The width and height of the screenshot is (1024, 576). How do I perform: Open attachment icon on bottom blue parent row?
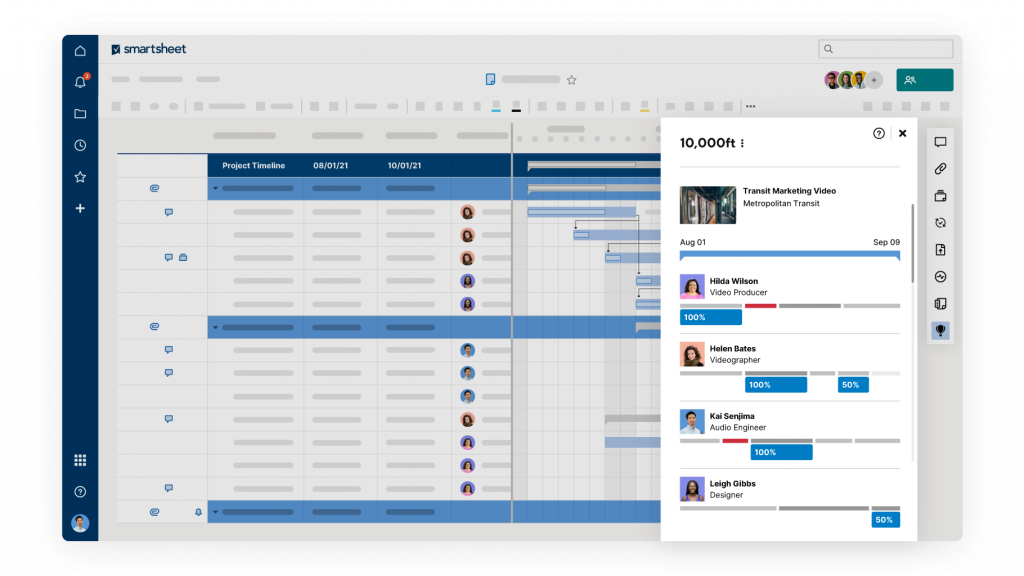154,512
